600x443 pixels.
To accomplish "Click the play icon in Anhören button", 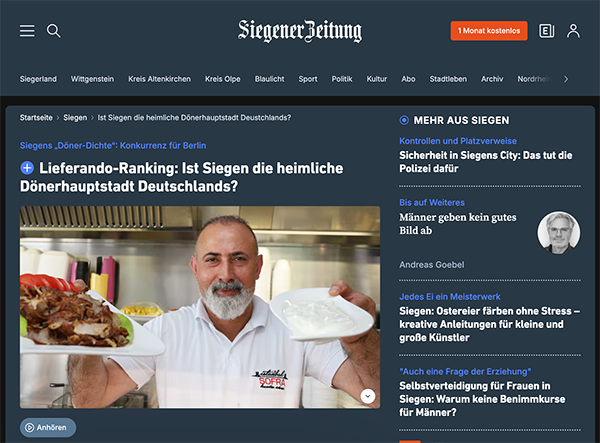I will (29, 427).
